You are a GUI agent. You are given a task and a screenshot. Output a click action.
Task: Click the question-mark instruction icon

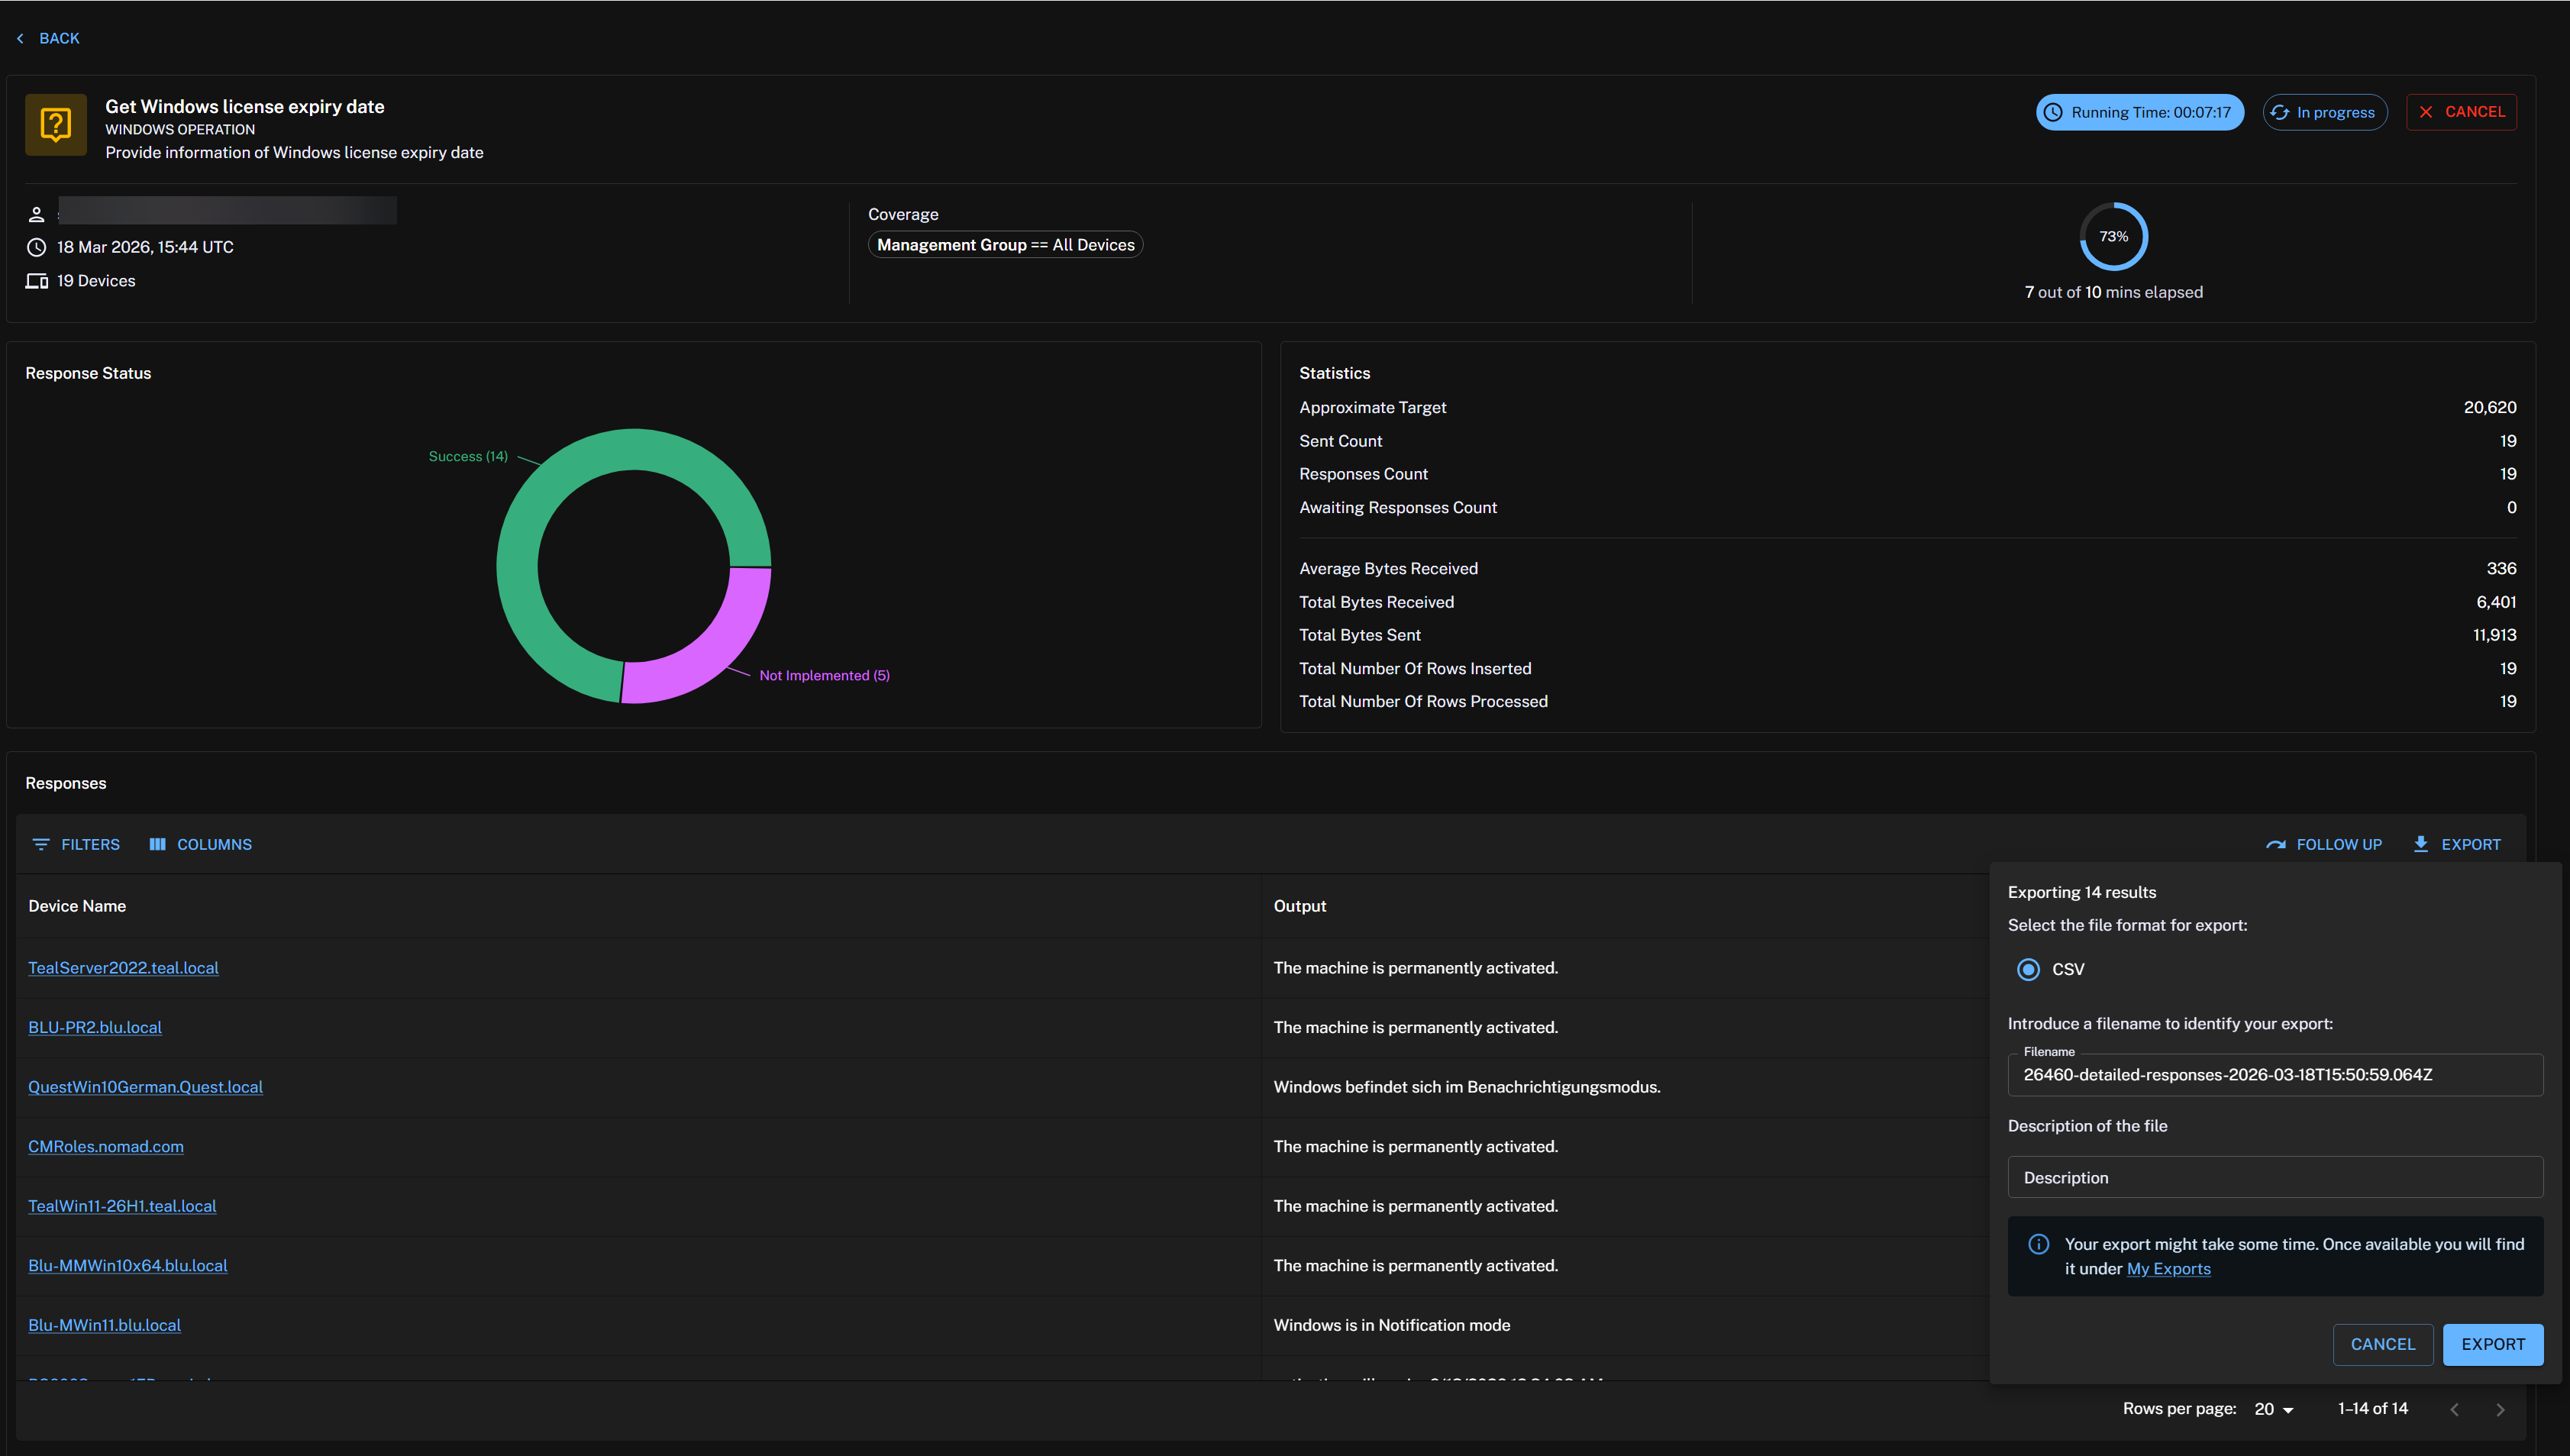click(x=55, y=125)
